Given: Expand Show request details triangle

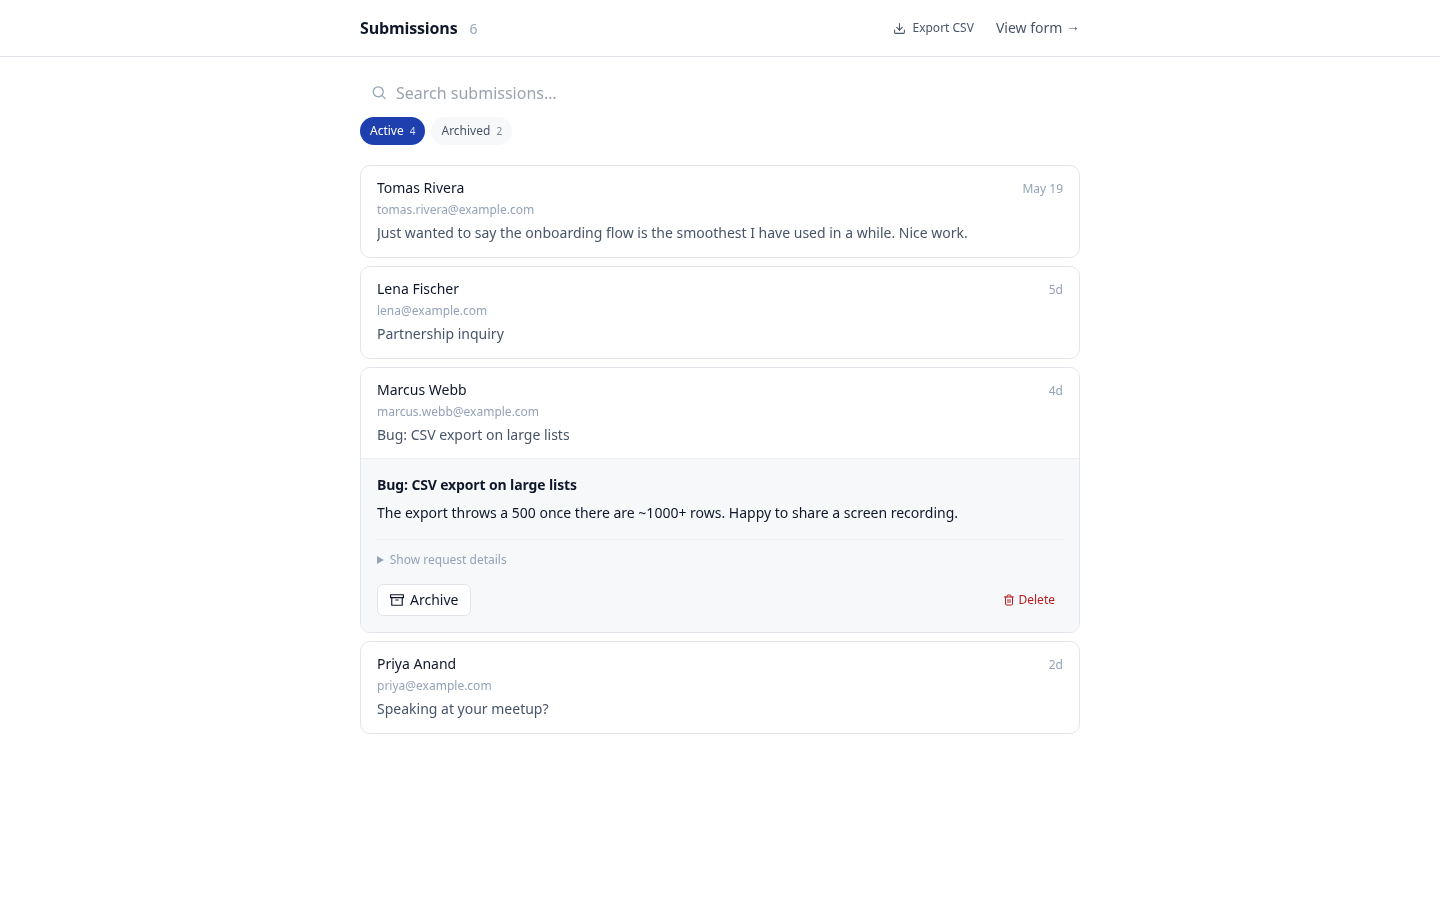Looking at the screenshot, I should pos(380,560).
